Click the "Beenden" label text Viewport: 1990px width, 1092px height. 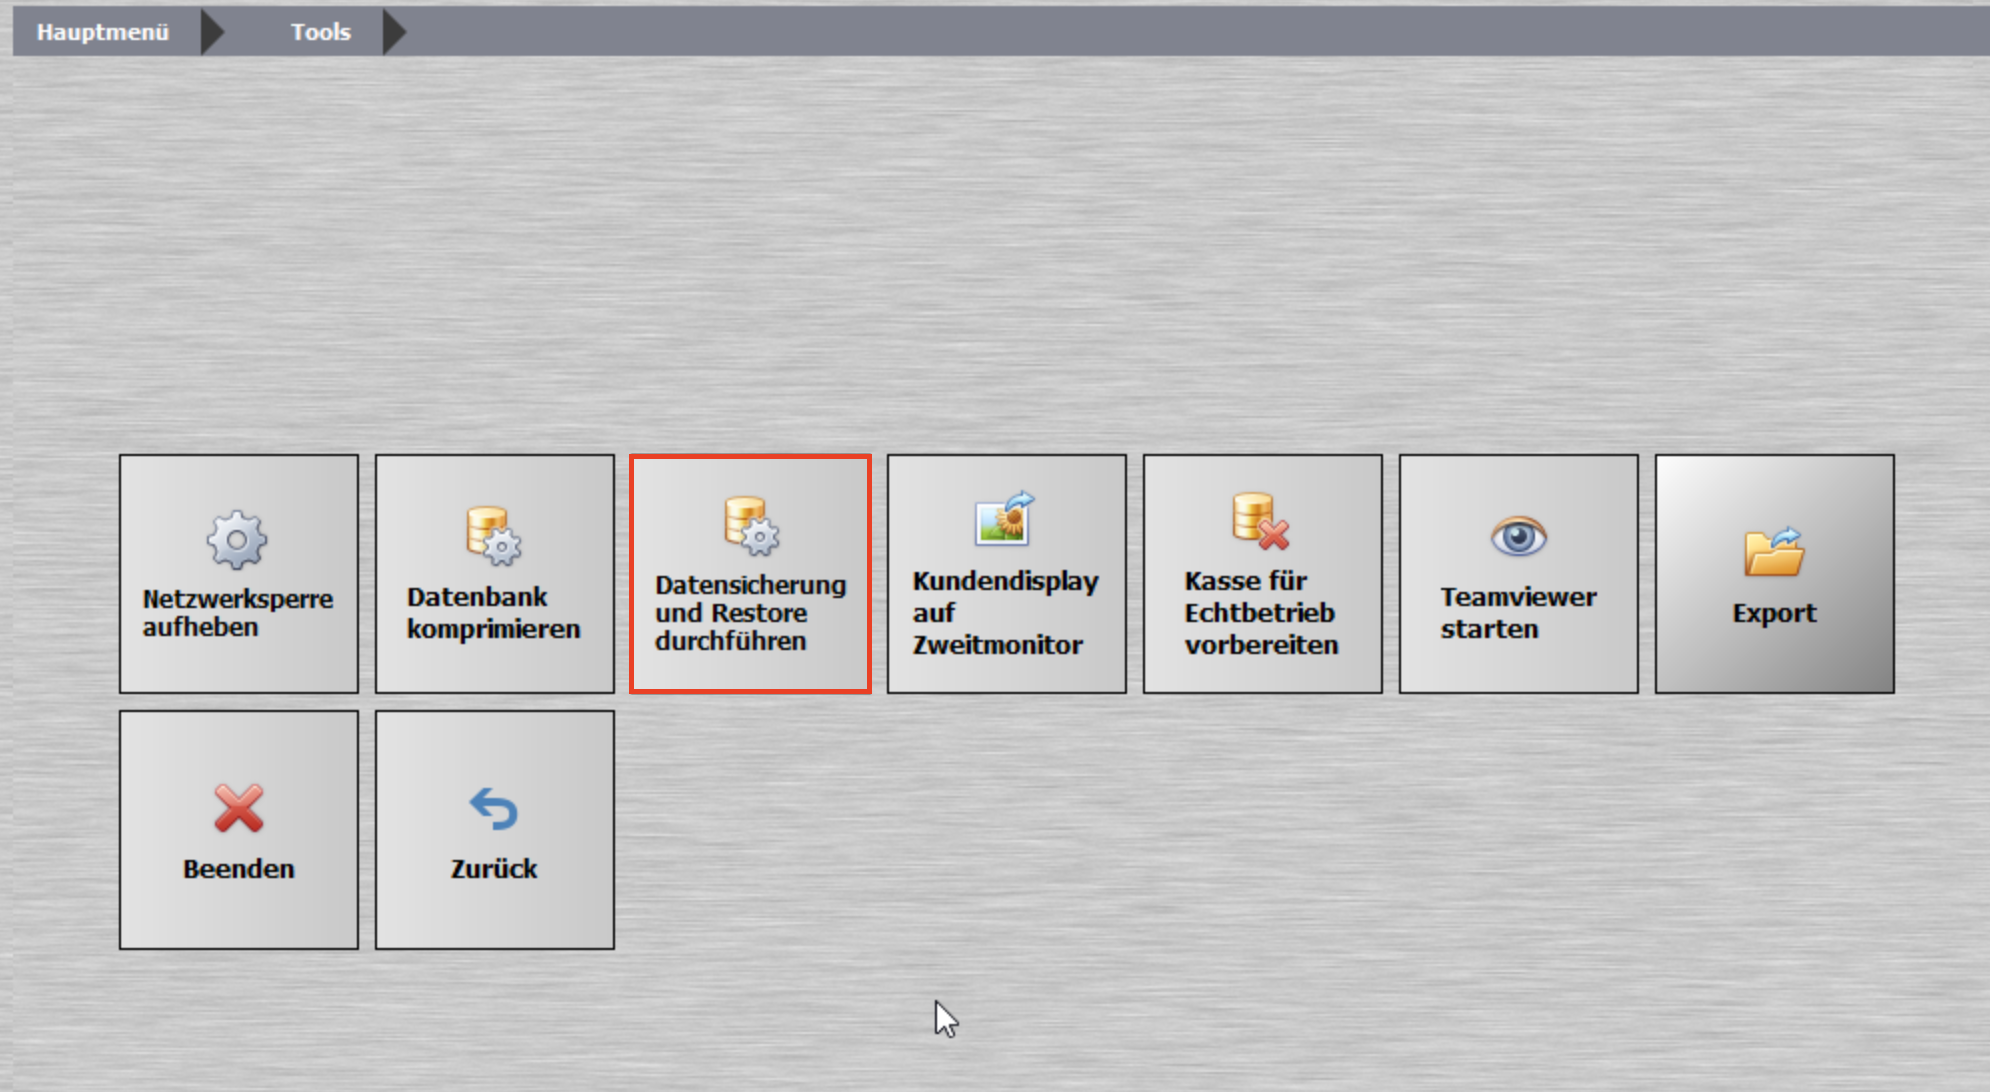click(239, 869)
